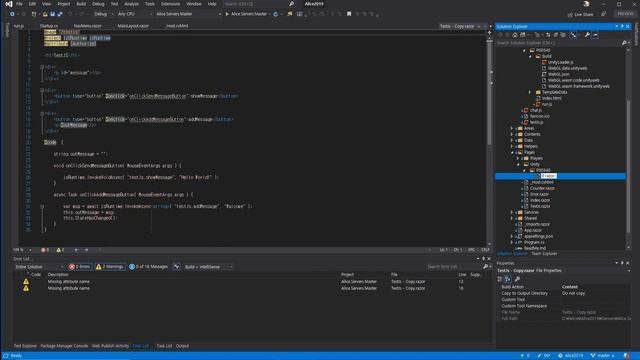Collapse the Pages folder
640x360 pixels.
coord(512,152)
